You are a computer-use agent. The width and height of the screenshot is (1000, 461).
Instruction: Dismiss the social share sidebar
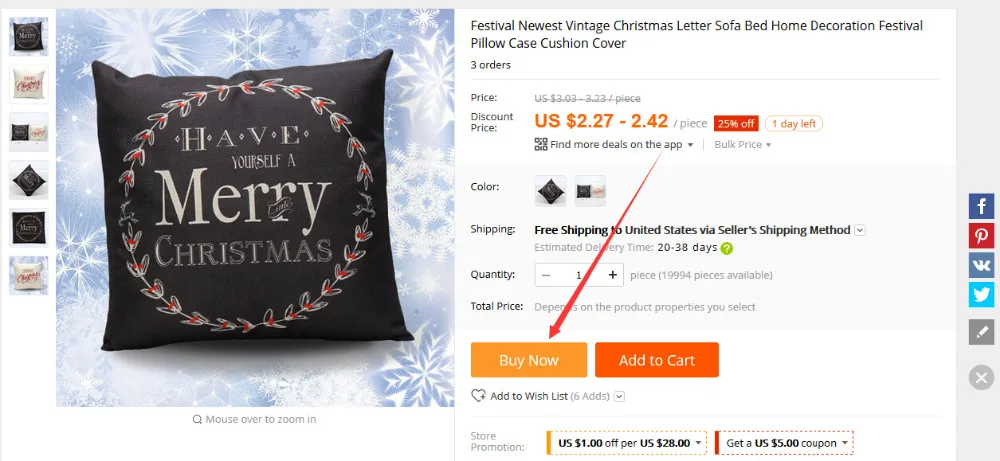pyautogui.click(x=982, y=377)
